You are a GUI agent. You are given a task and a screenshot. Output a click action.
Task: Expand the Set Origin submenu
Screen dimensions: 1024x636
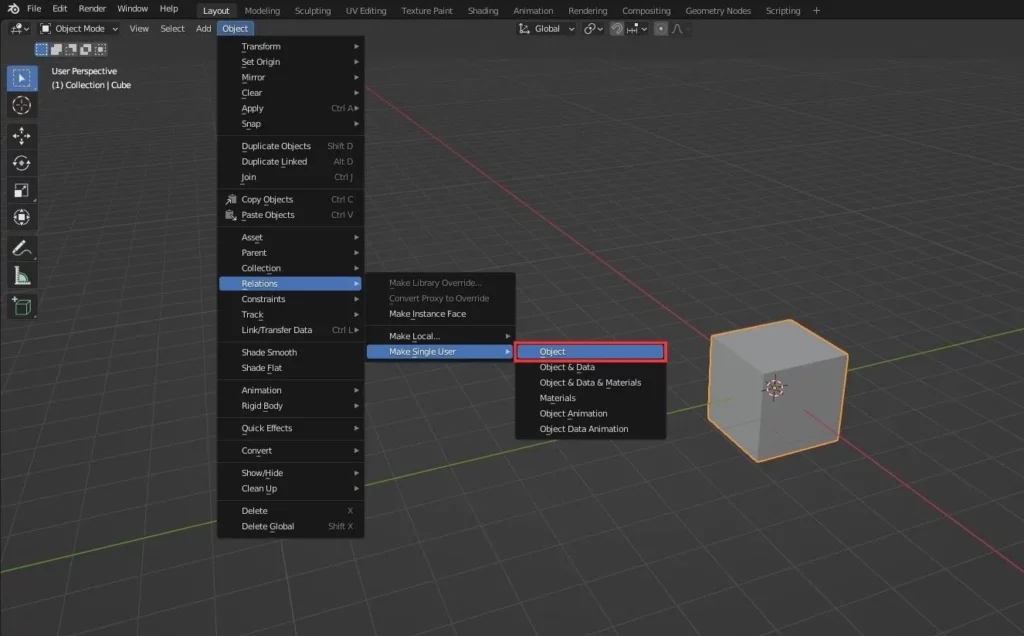point(291,62)
